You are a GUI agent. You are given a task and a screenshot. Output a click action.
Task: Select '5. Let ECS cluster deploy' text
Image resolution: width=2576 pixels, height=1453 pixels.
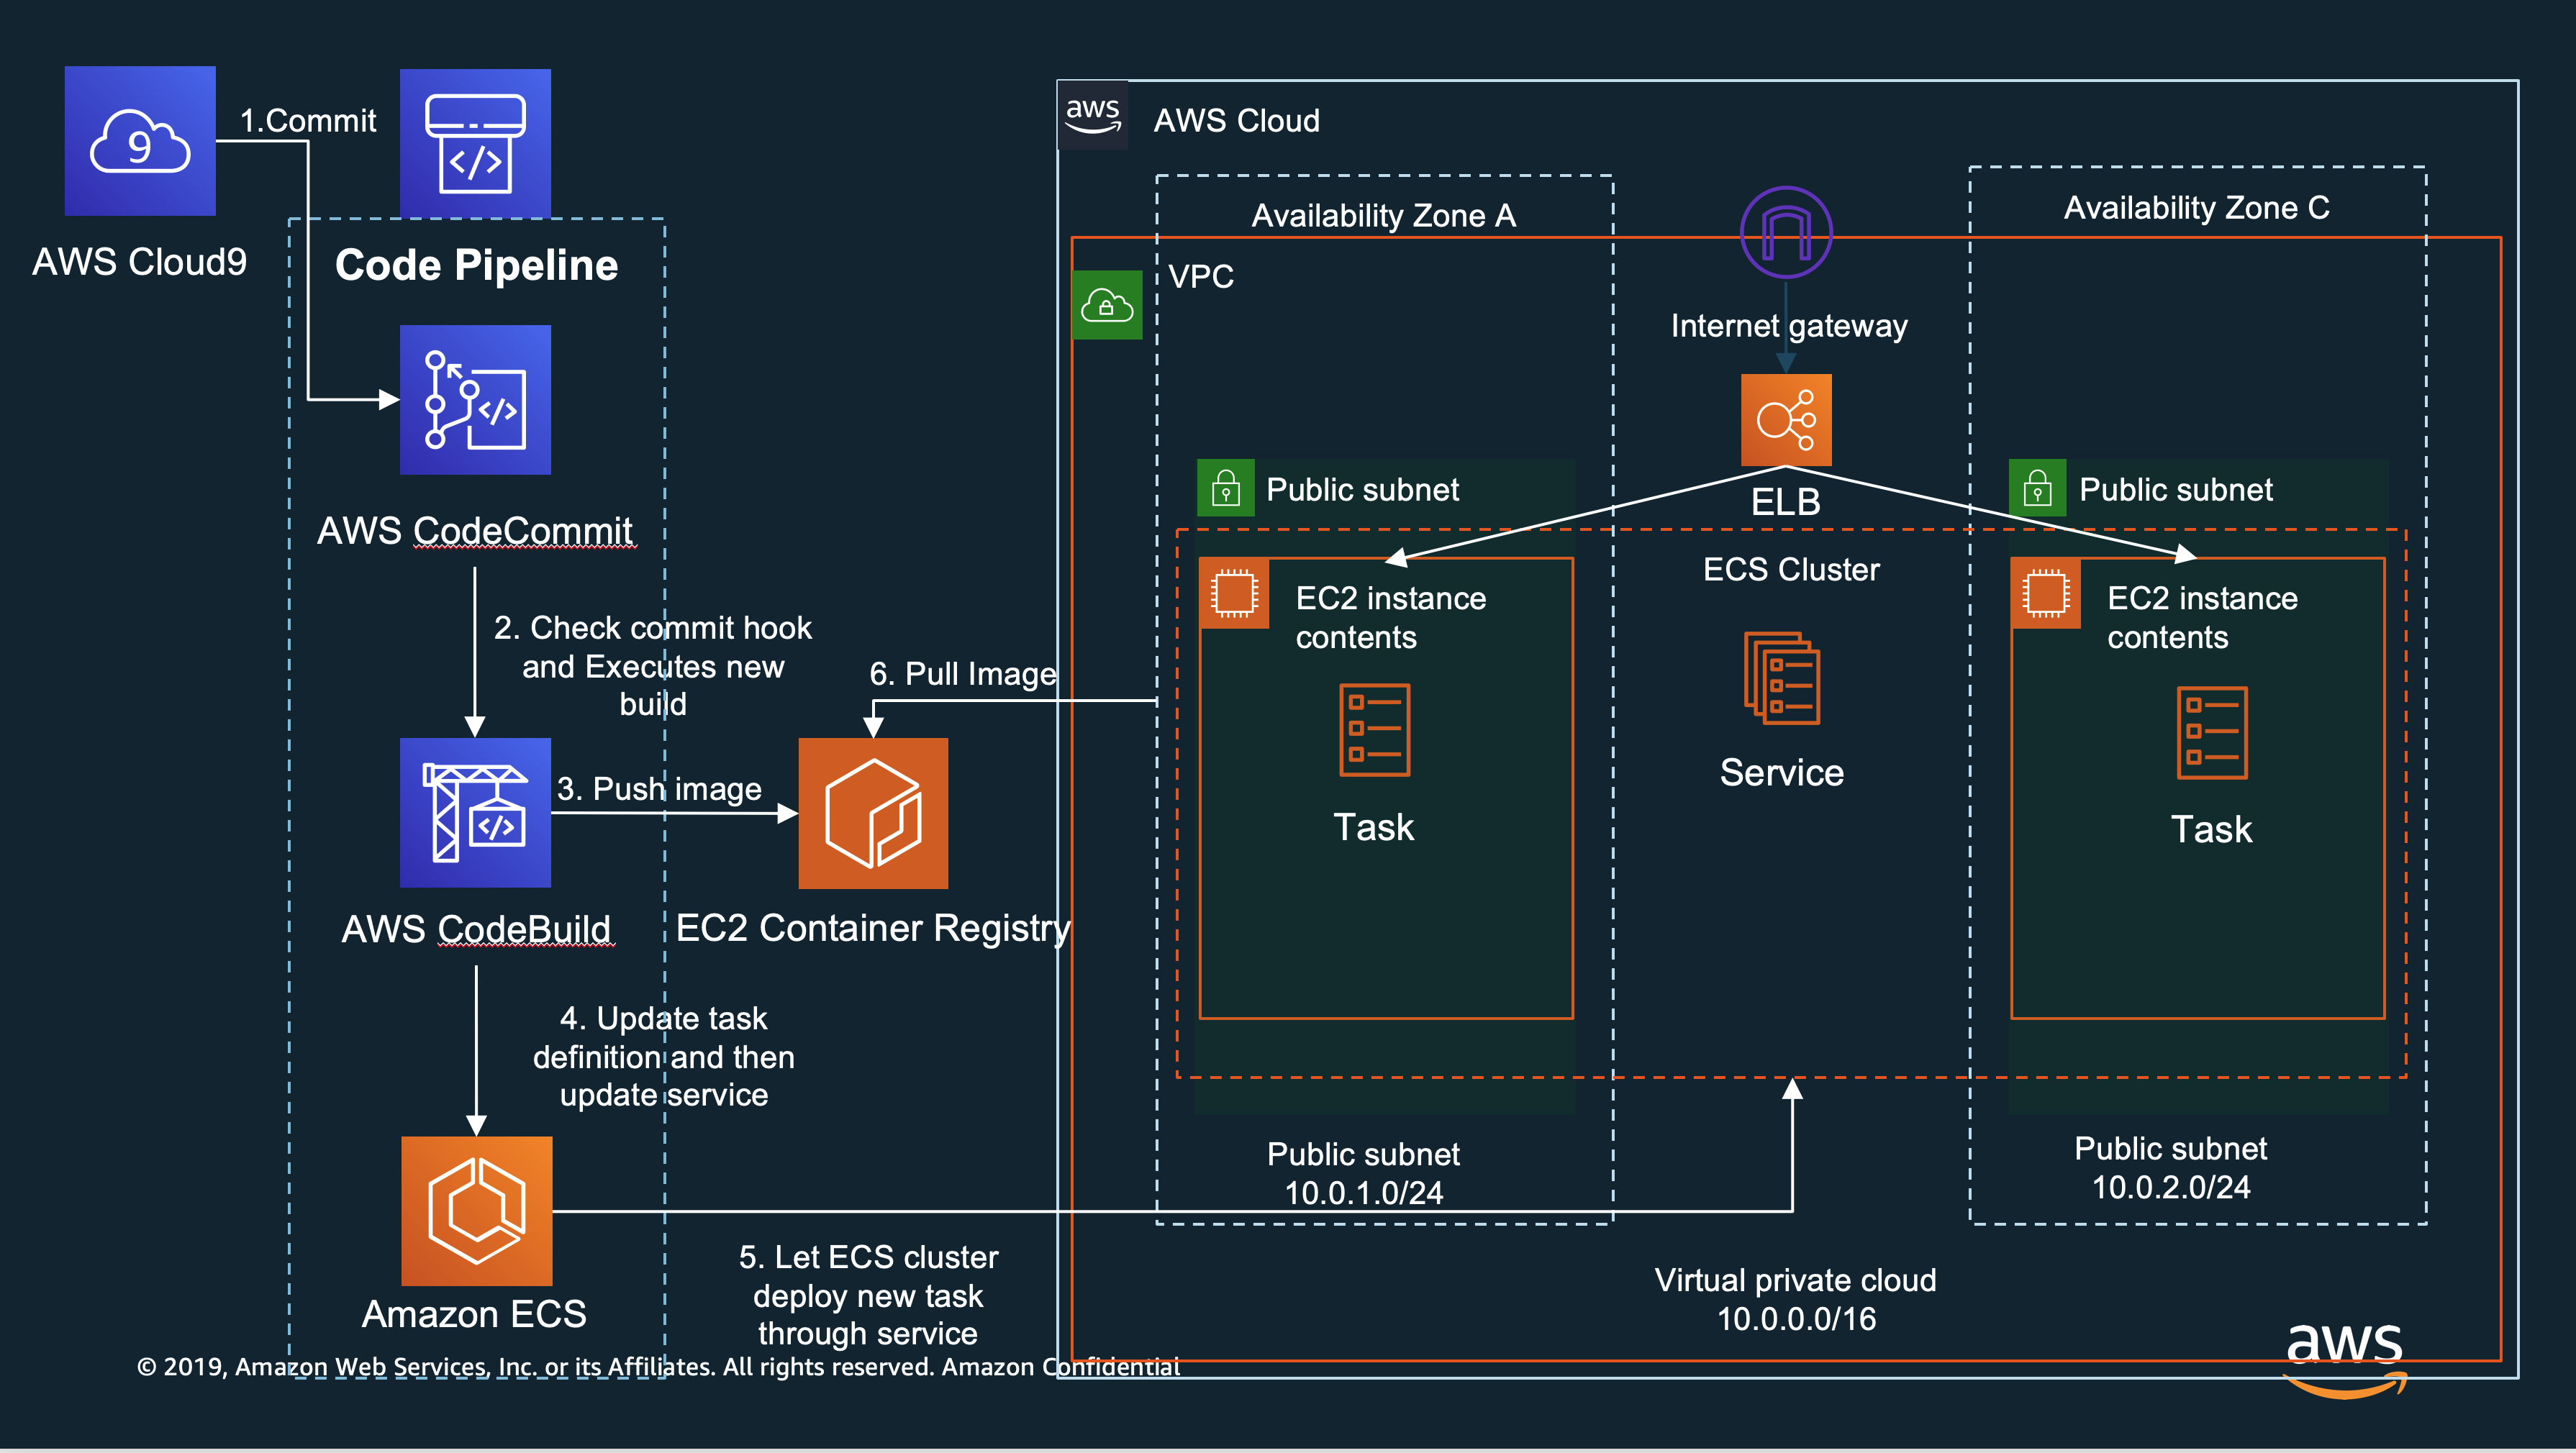point(868,1295)
